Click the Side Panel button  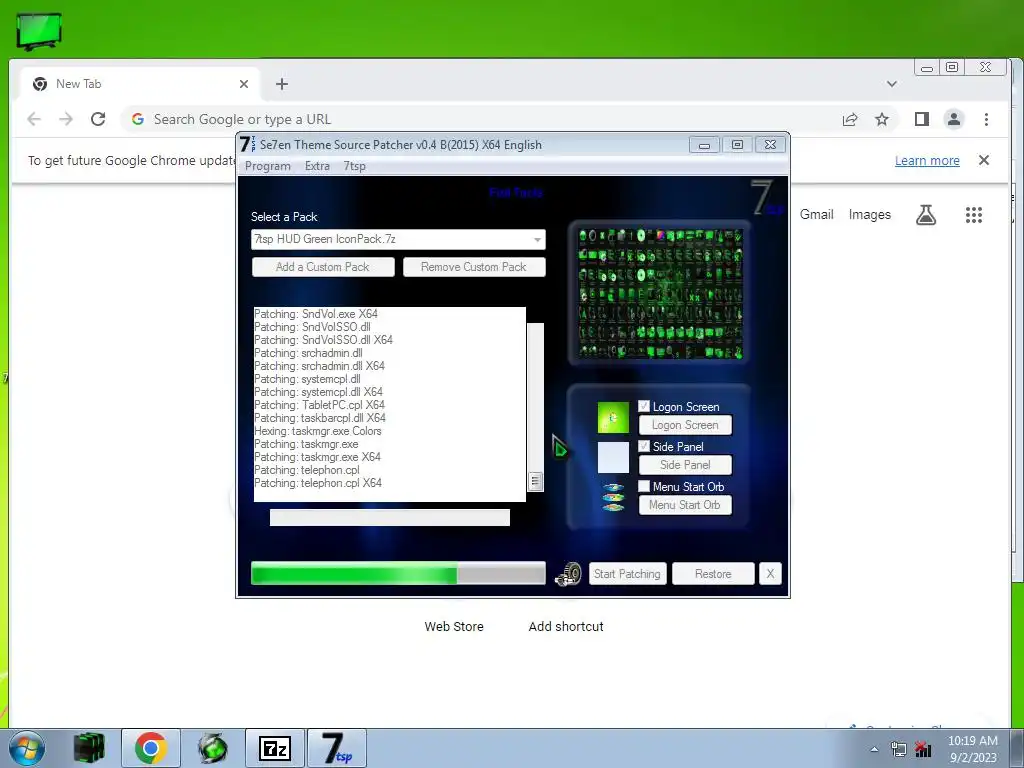click(x=685, y=465)
